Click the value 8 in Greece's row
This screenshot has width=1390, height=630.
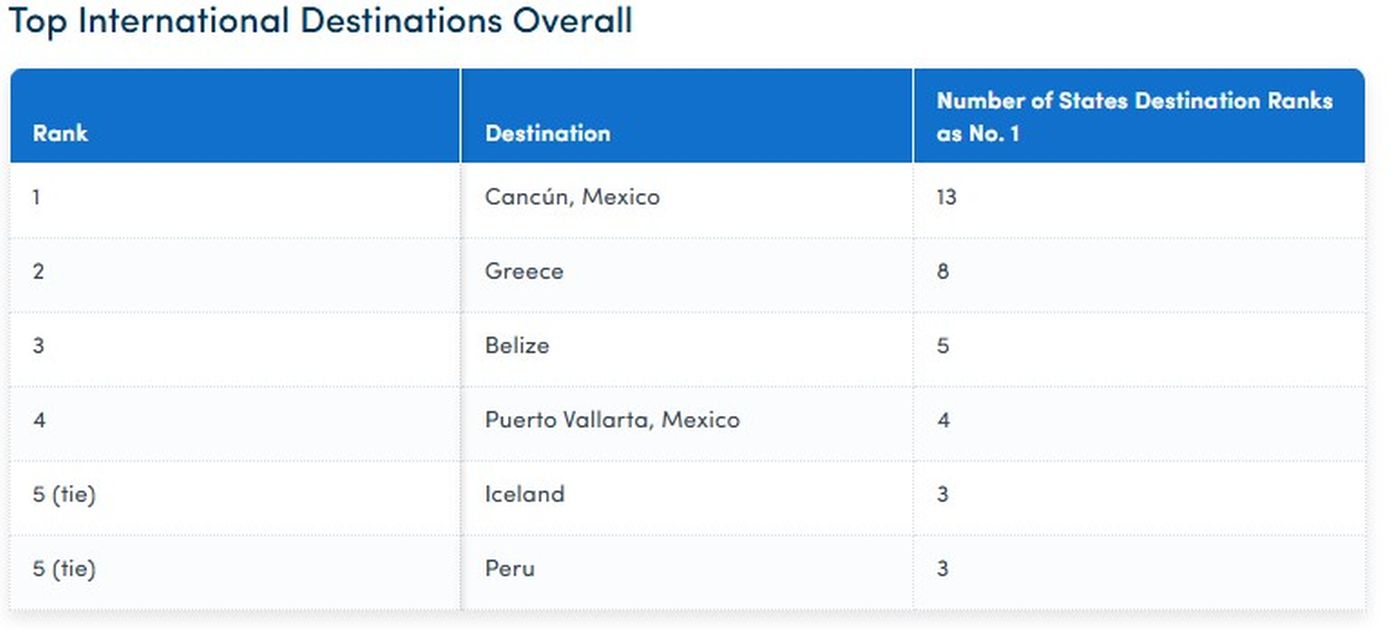943,271
